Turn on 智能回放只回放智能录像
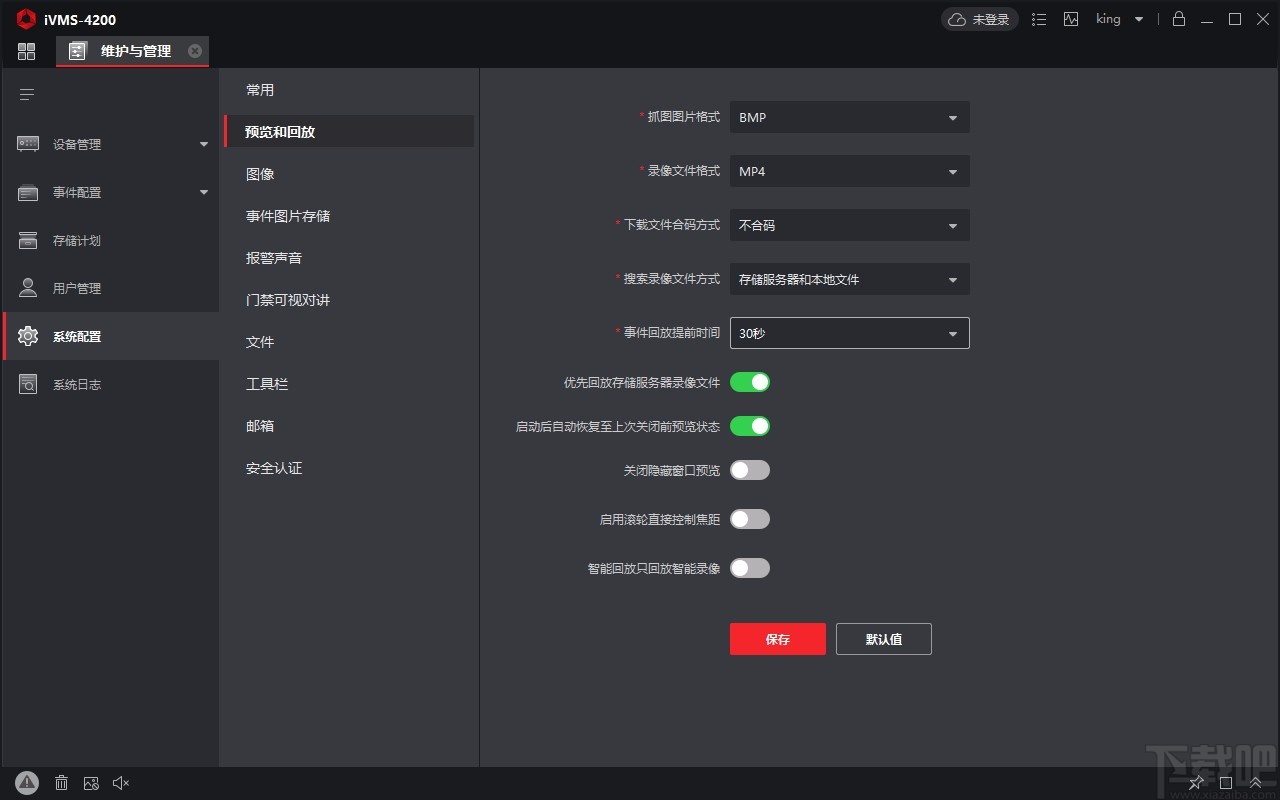The image size is (1280, 800). [x=750, y=568]
